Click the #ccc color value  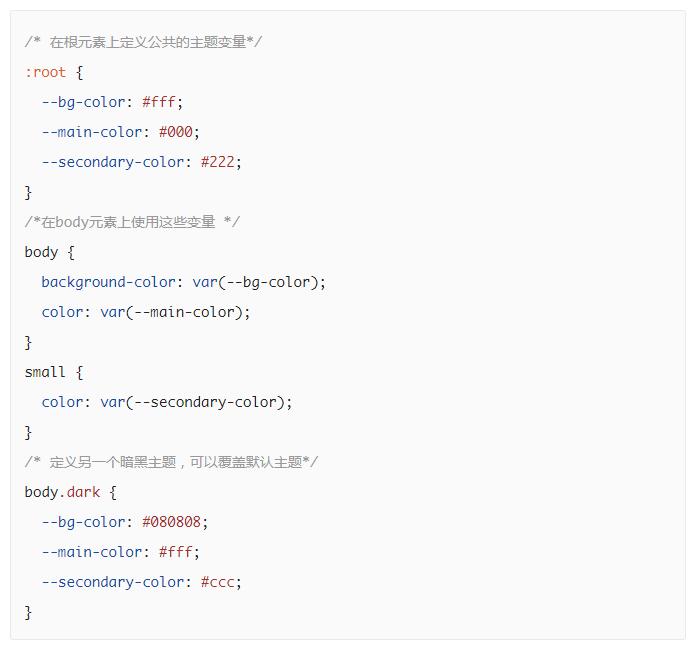[217, 582]
